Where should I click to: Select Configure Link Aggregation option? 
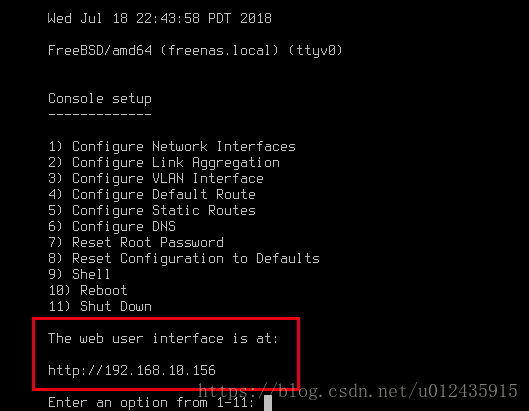click(x=164, y=163)
